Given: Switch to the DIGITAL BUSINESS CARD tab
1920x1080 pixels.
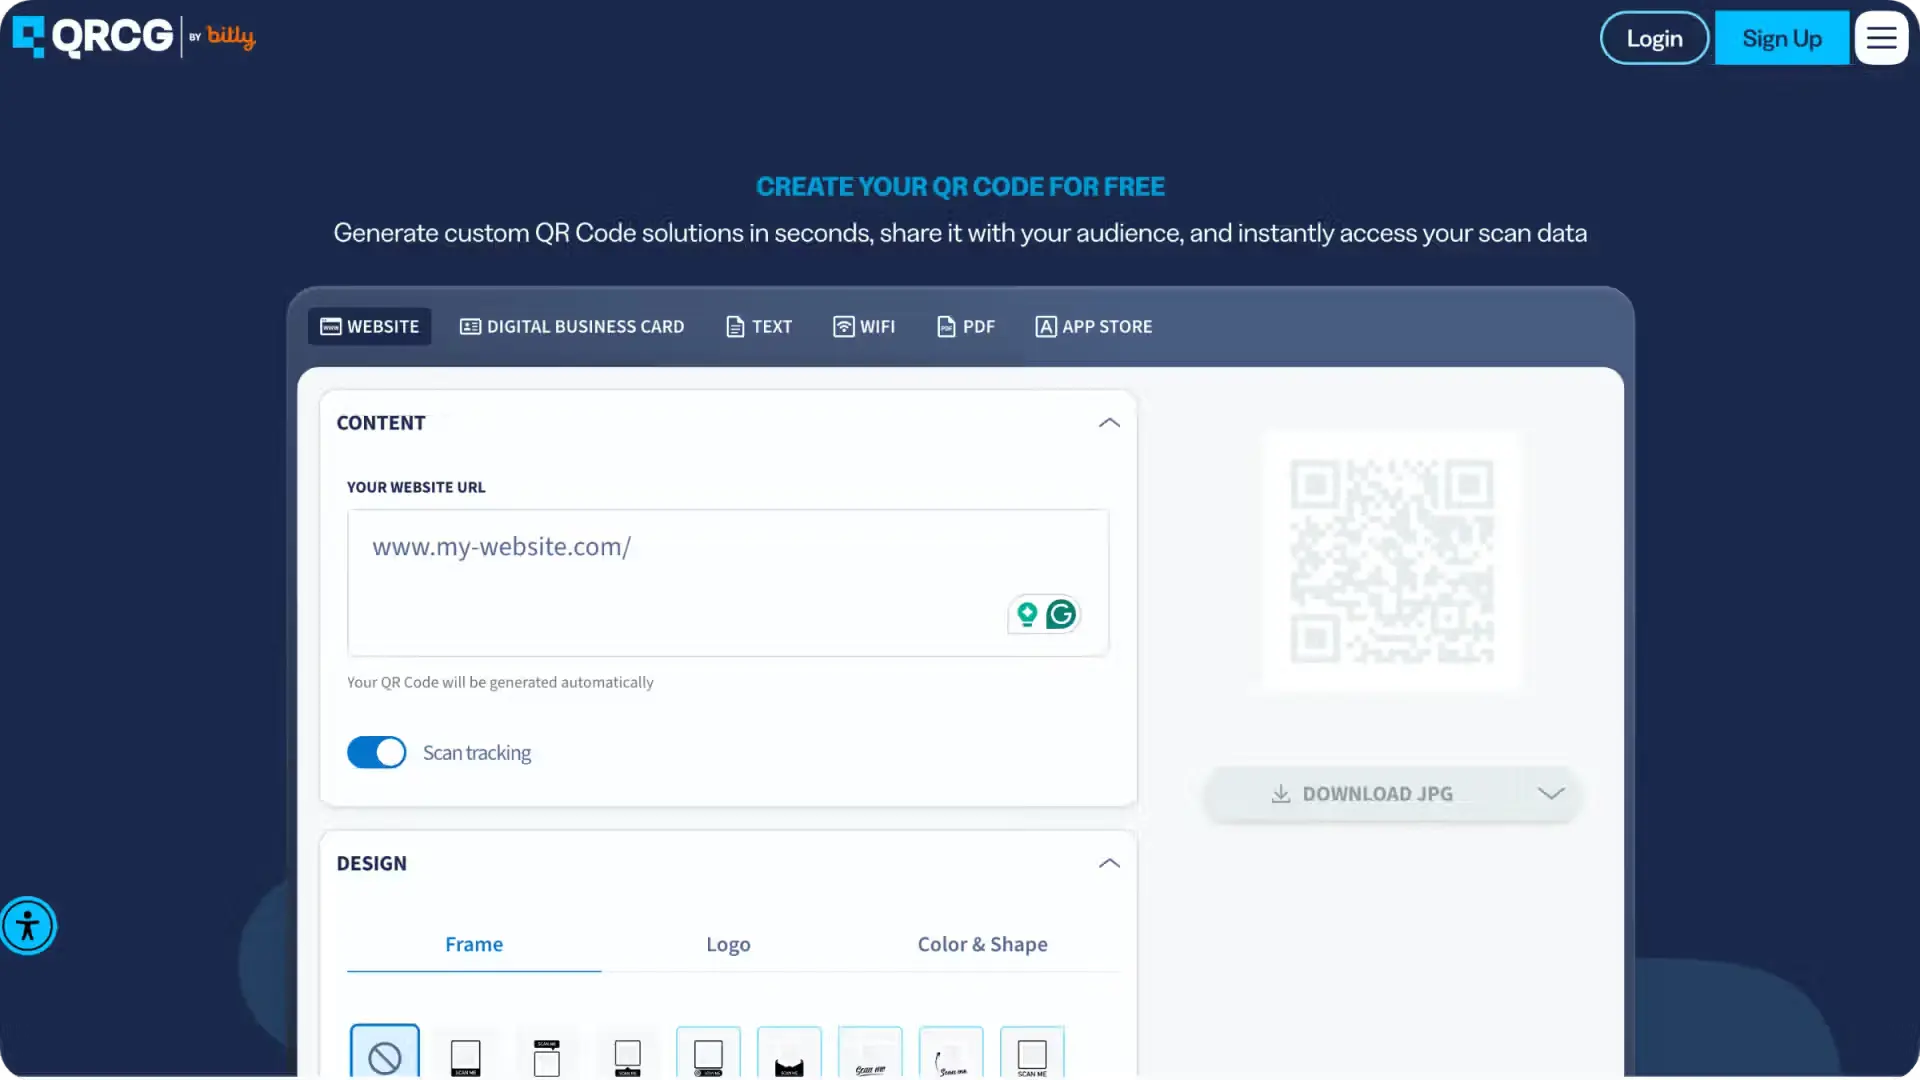Looking at the screenshot, I should pos(572,327).
